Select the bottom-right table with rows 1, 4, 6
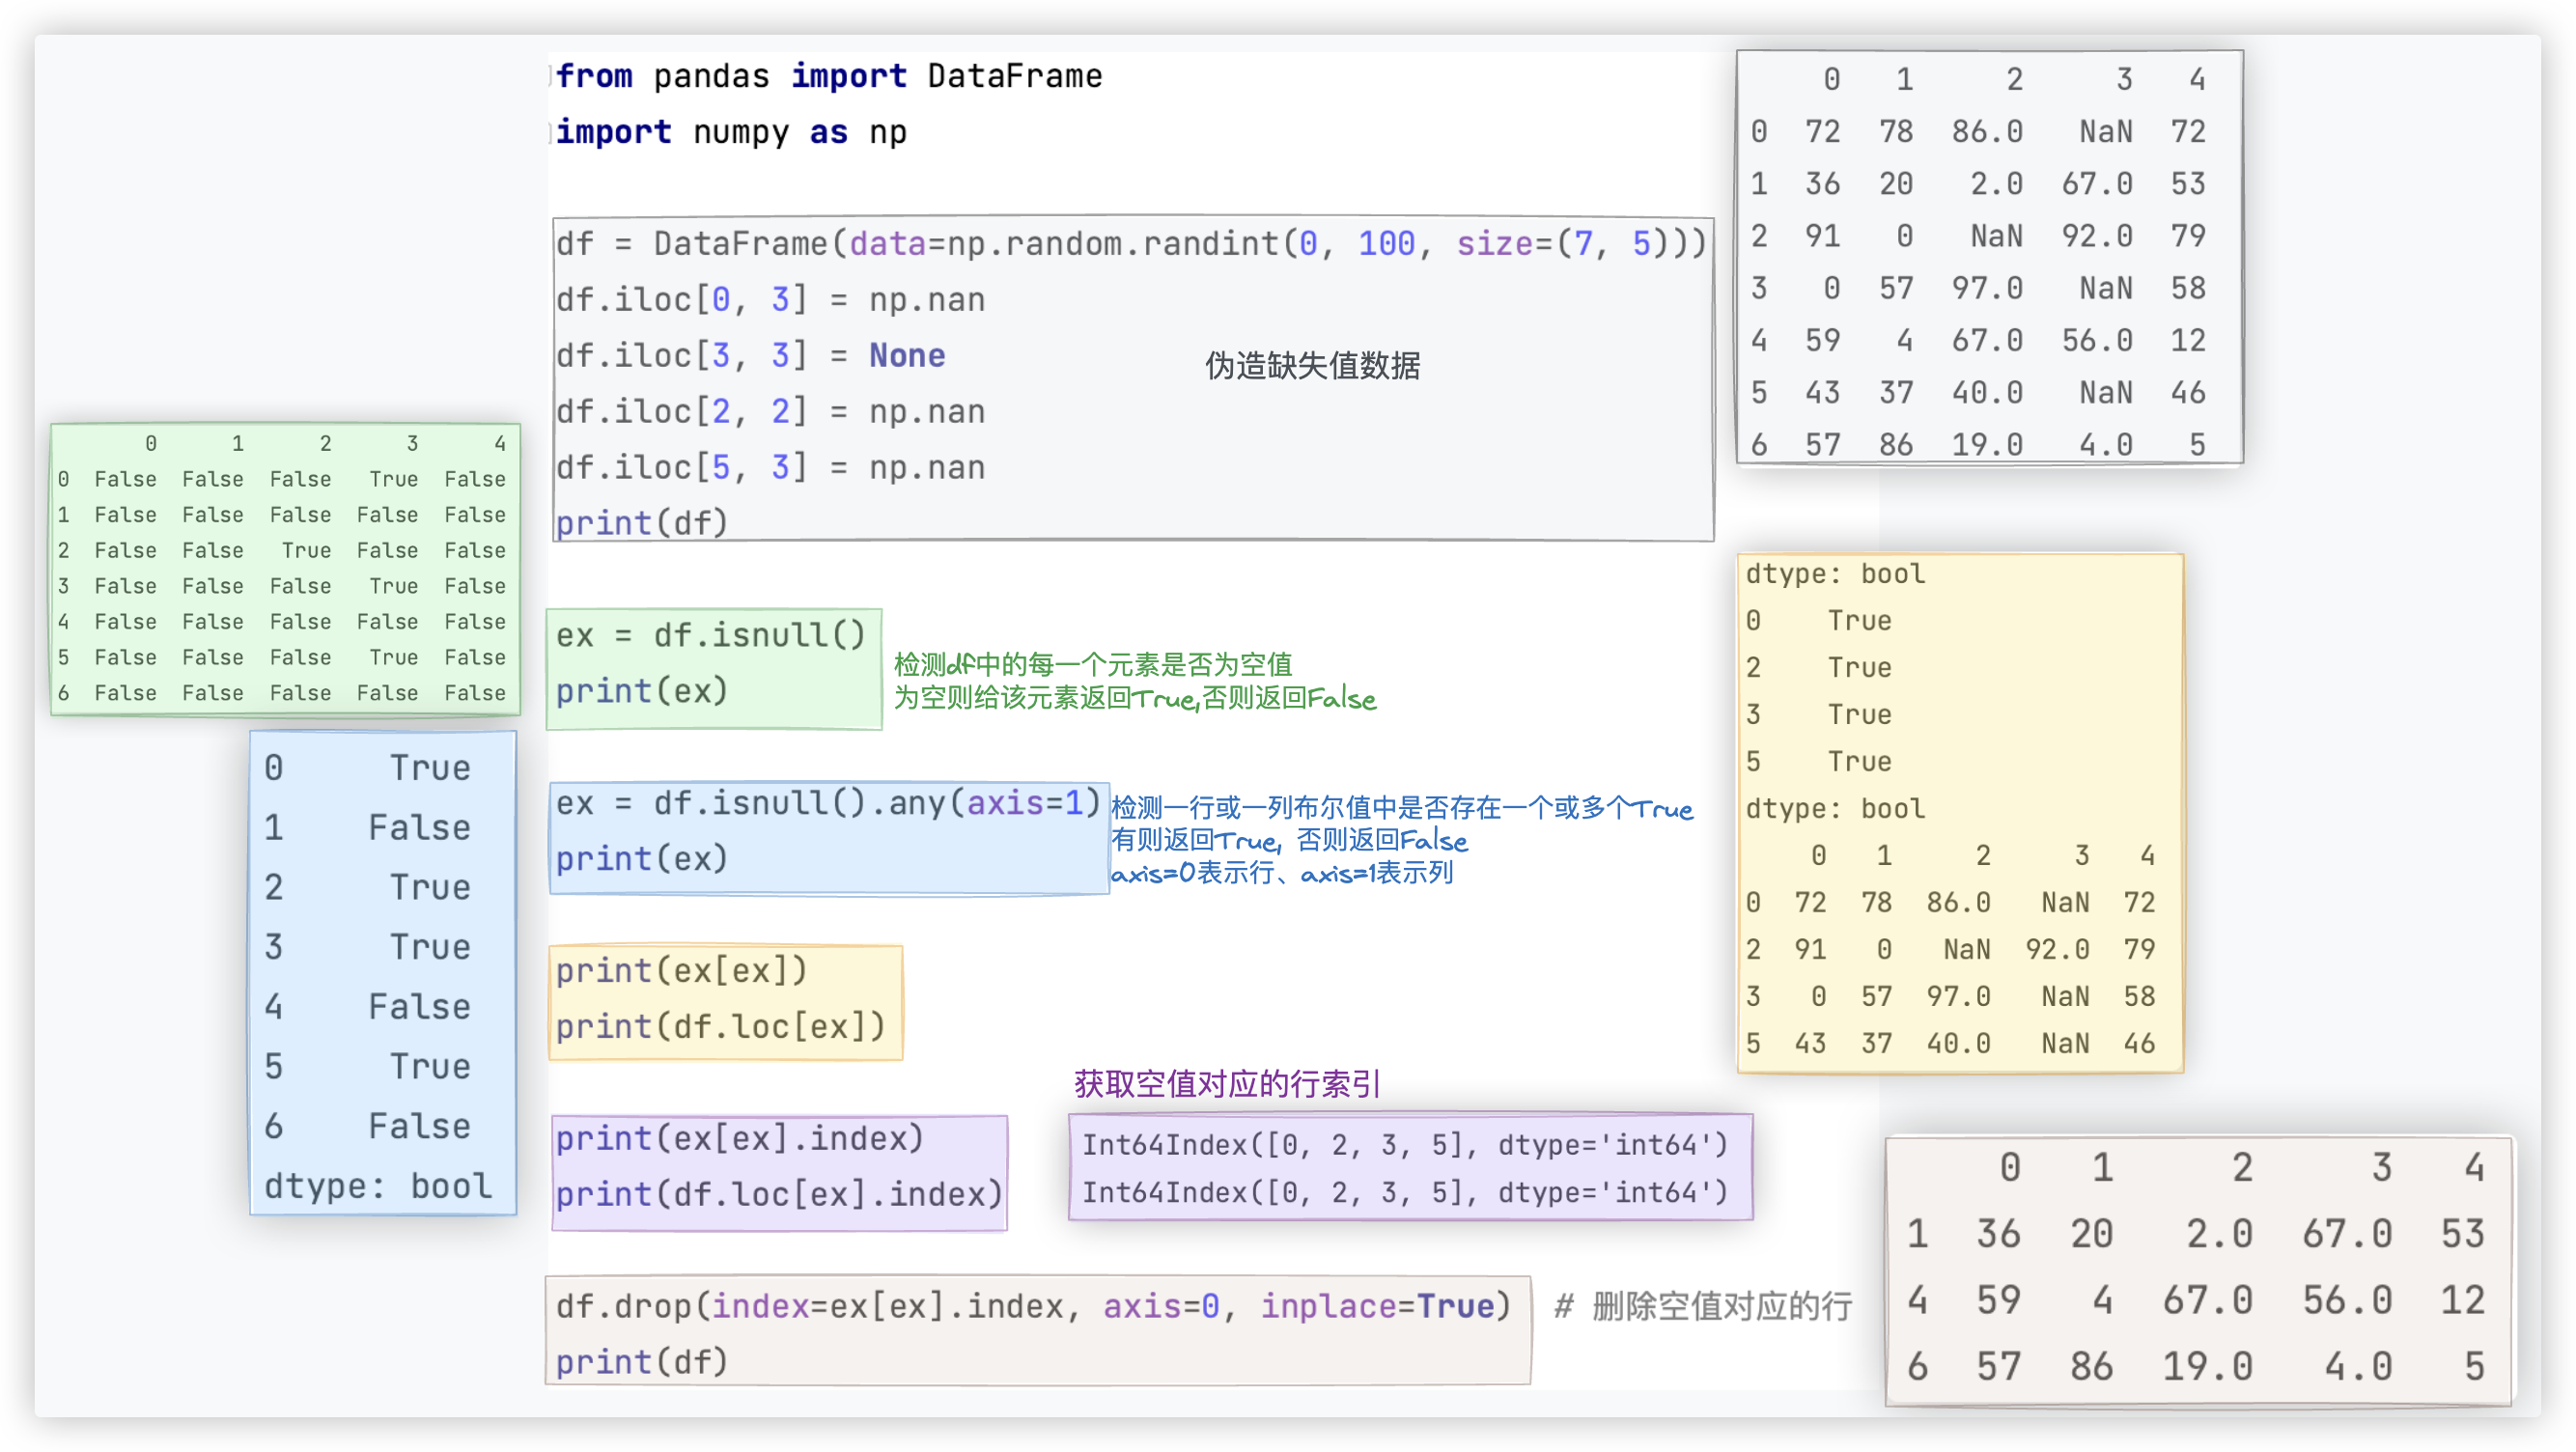 coord(2198,1270)
